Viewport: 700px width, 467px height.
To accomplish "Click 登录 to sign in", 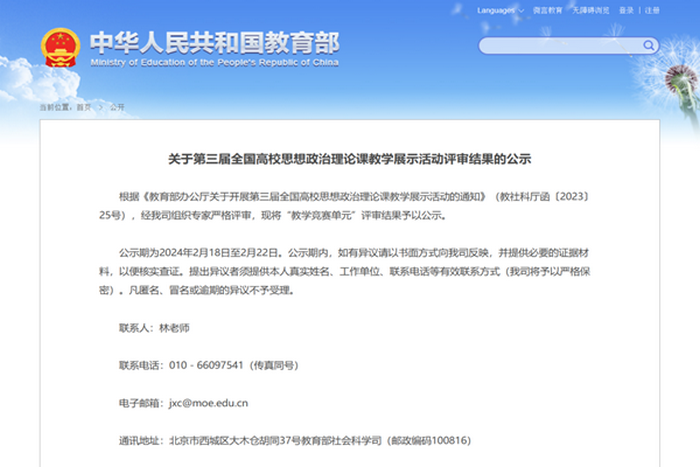I will 627,10.
